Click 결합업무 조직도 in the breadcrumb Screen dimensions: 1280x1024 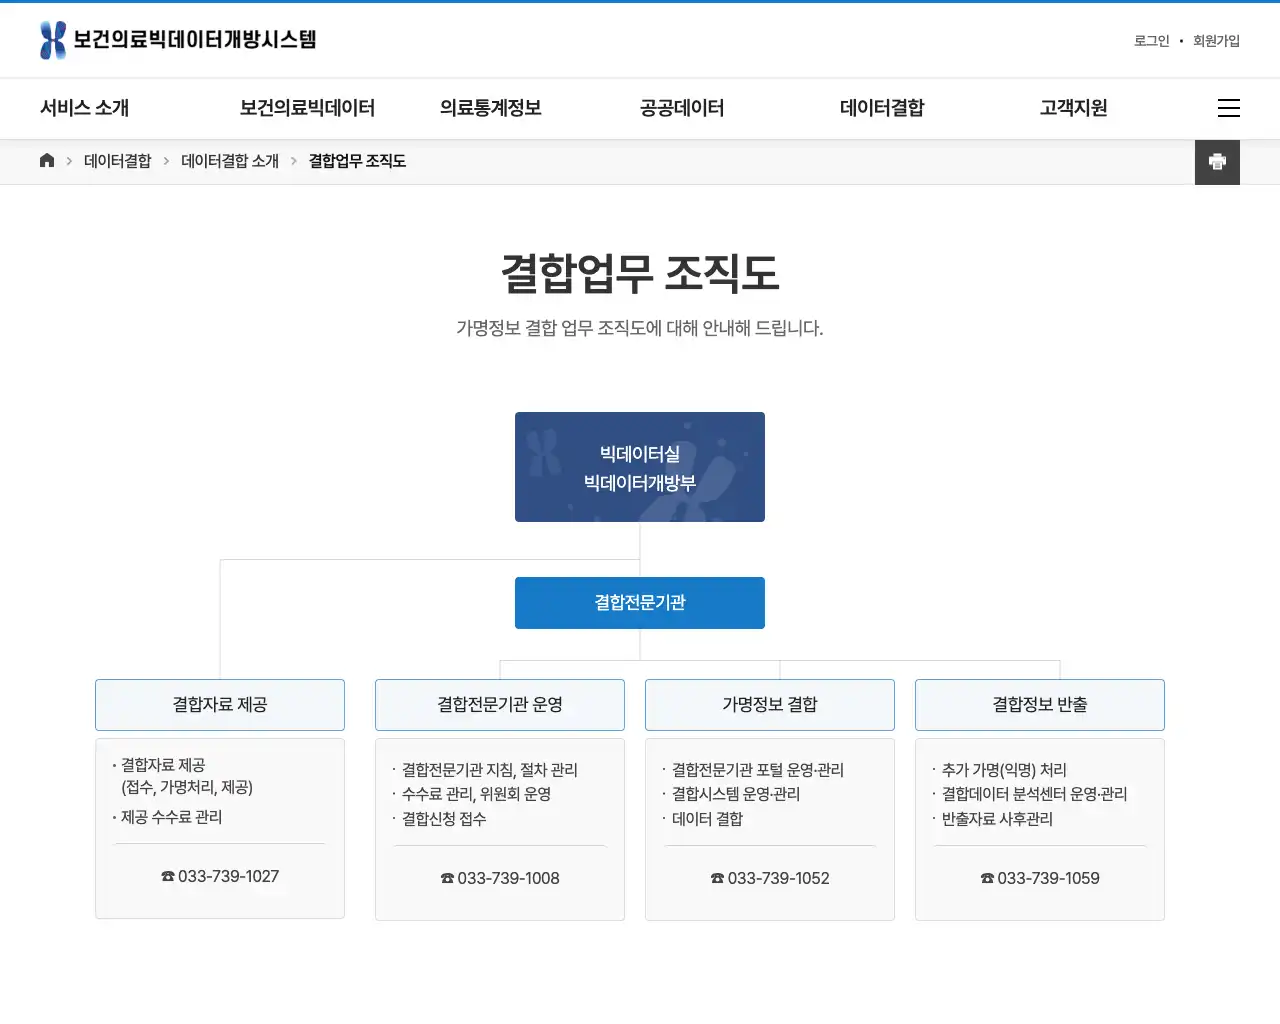coord(357,161)
